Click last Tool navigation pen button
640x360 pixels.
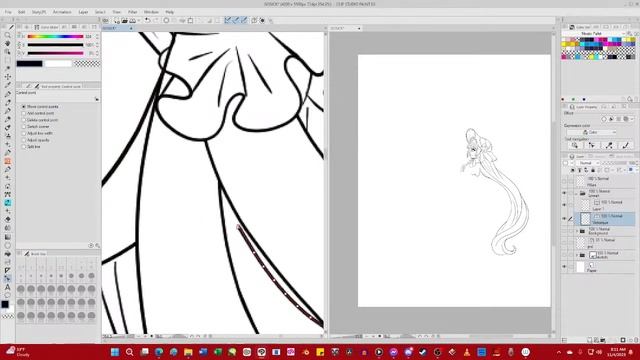pos(625,145)
